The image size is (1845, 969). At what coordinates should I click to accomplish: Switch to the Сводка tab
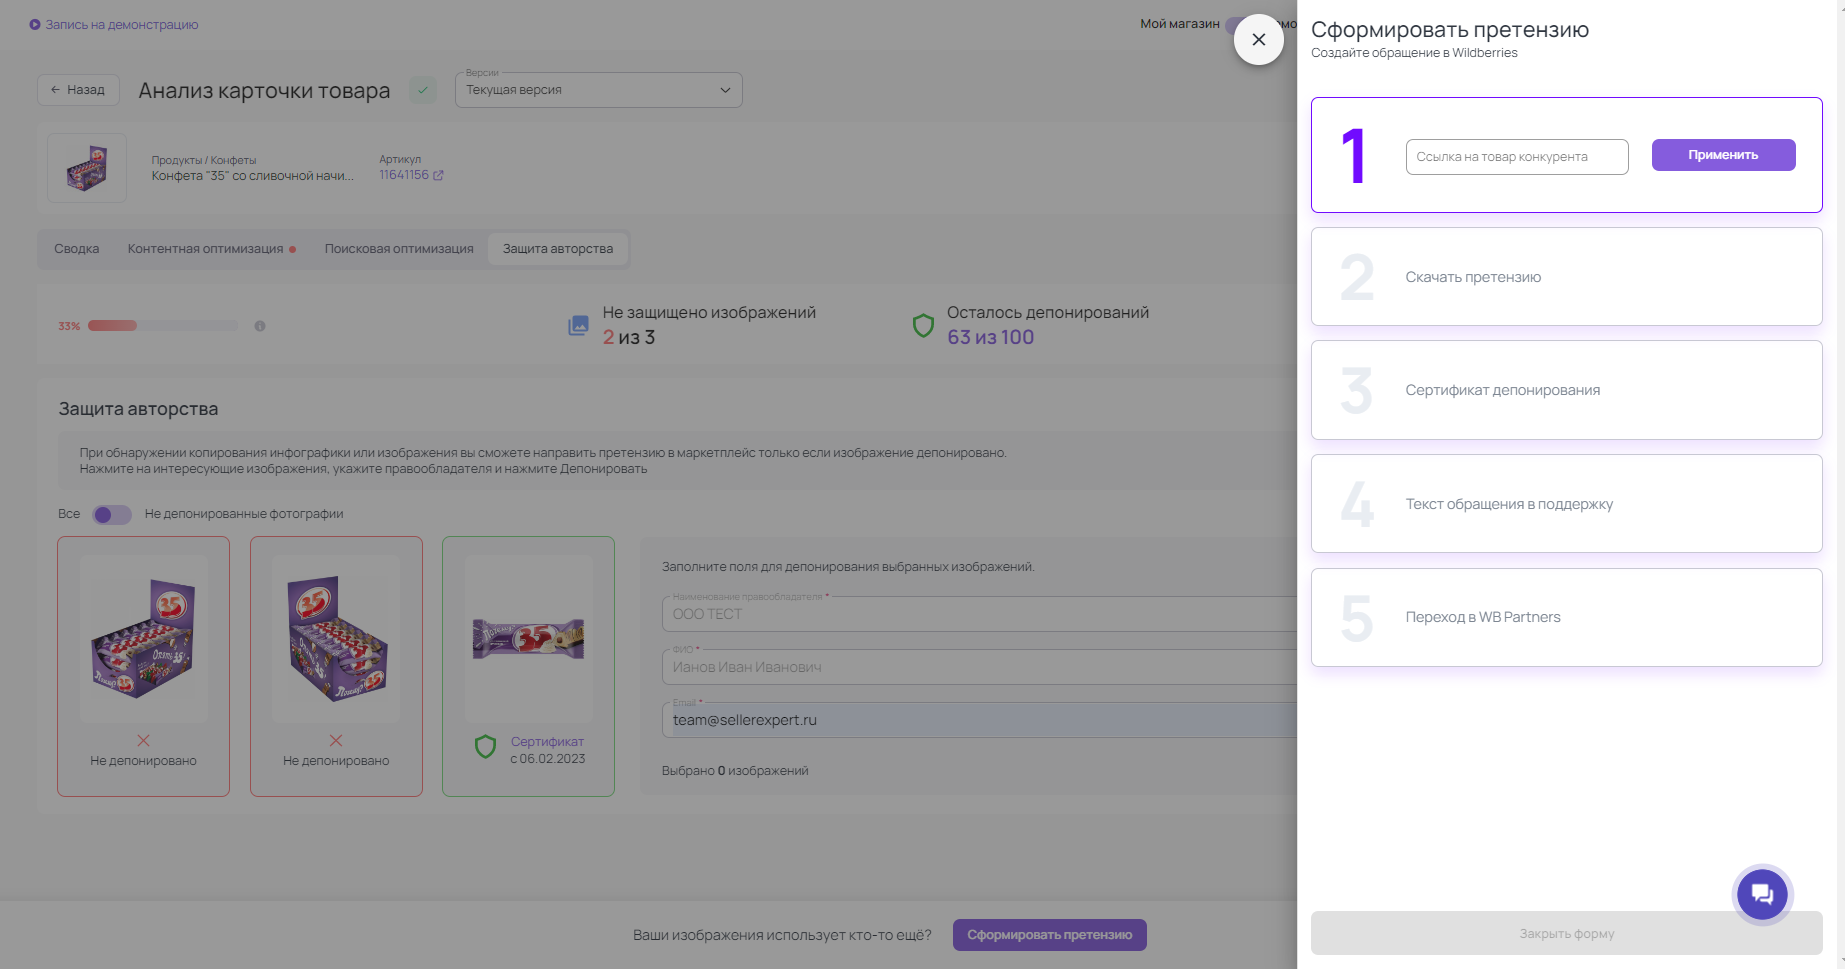77,249
